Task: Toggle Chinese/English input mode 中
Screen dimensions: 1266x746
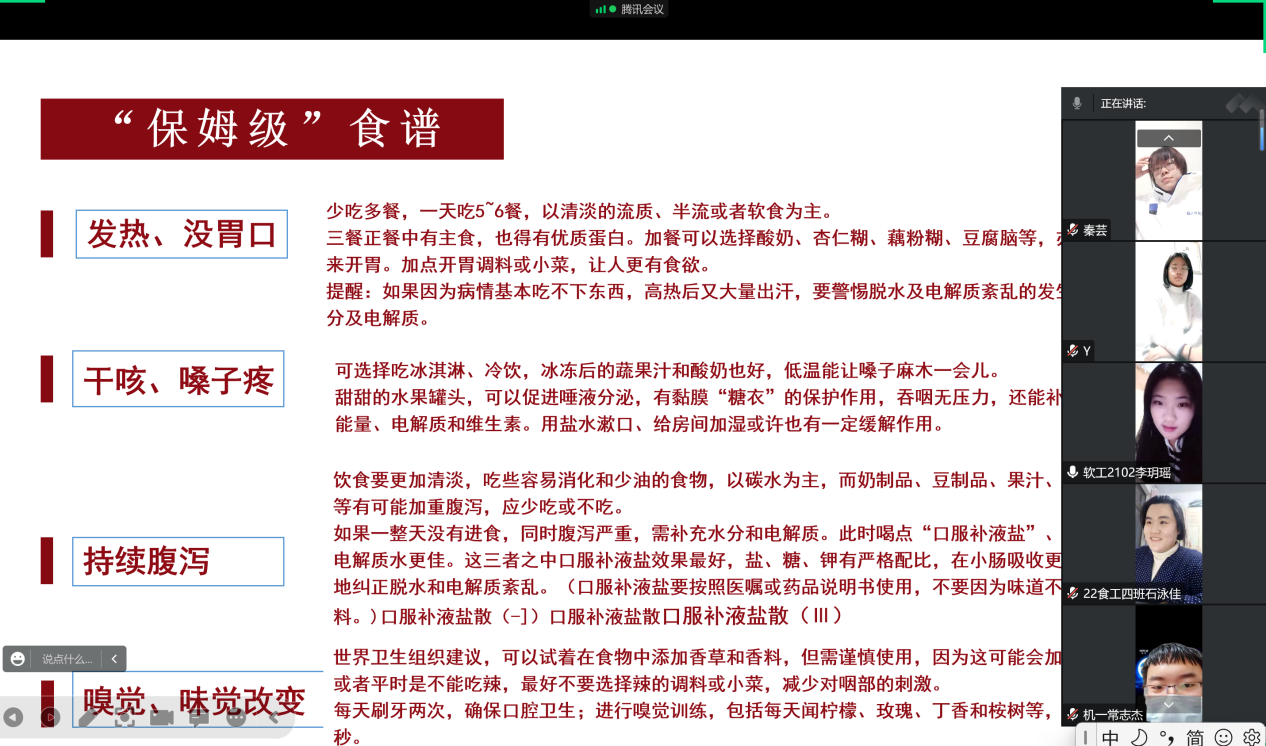Action: click(1110, 737)
